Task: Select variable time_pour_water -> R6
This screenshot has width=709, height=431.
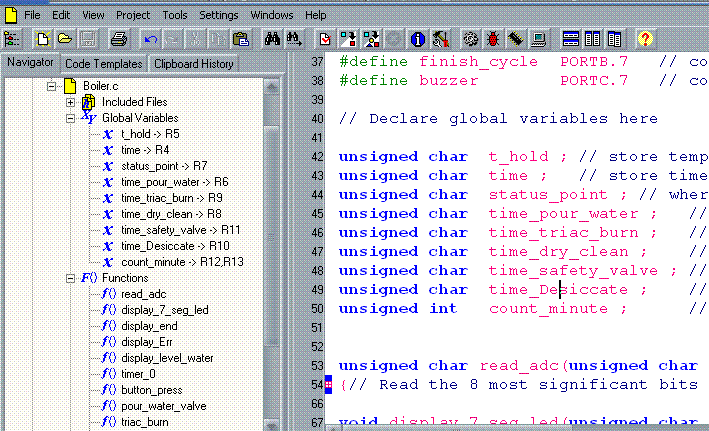Action: tap(175, 182)
